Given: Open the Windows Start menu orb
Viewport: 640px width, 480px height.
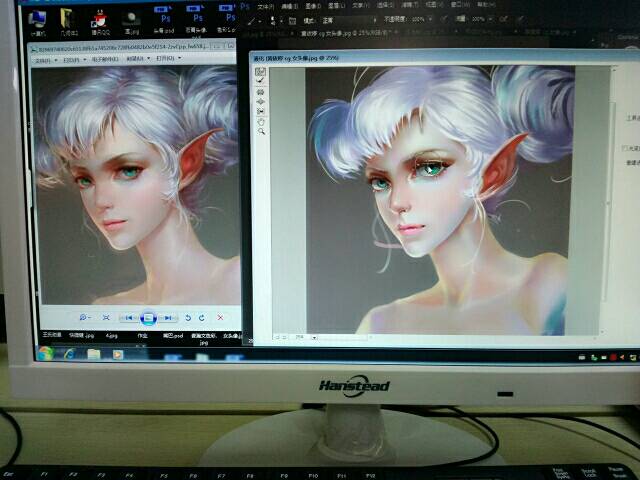Looking at the screenshot, I should [45, 353].
